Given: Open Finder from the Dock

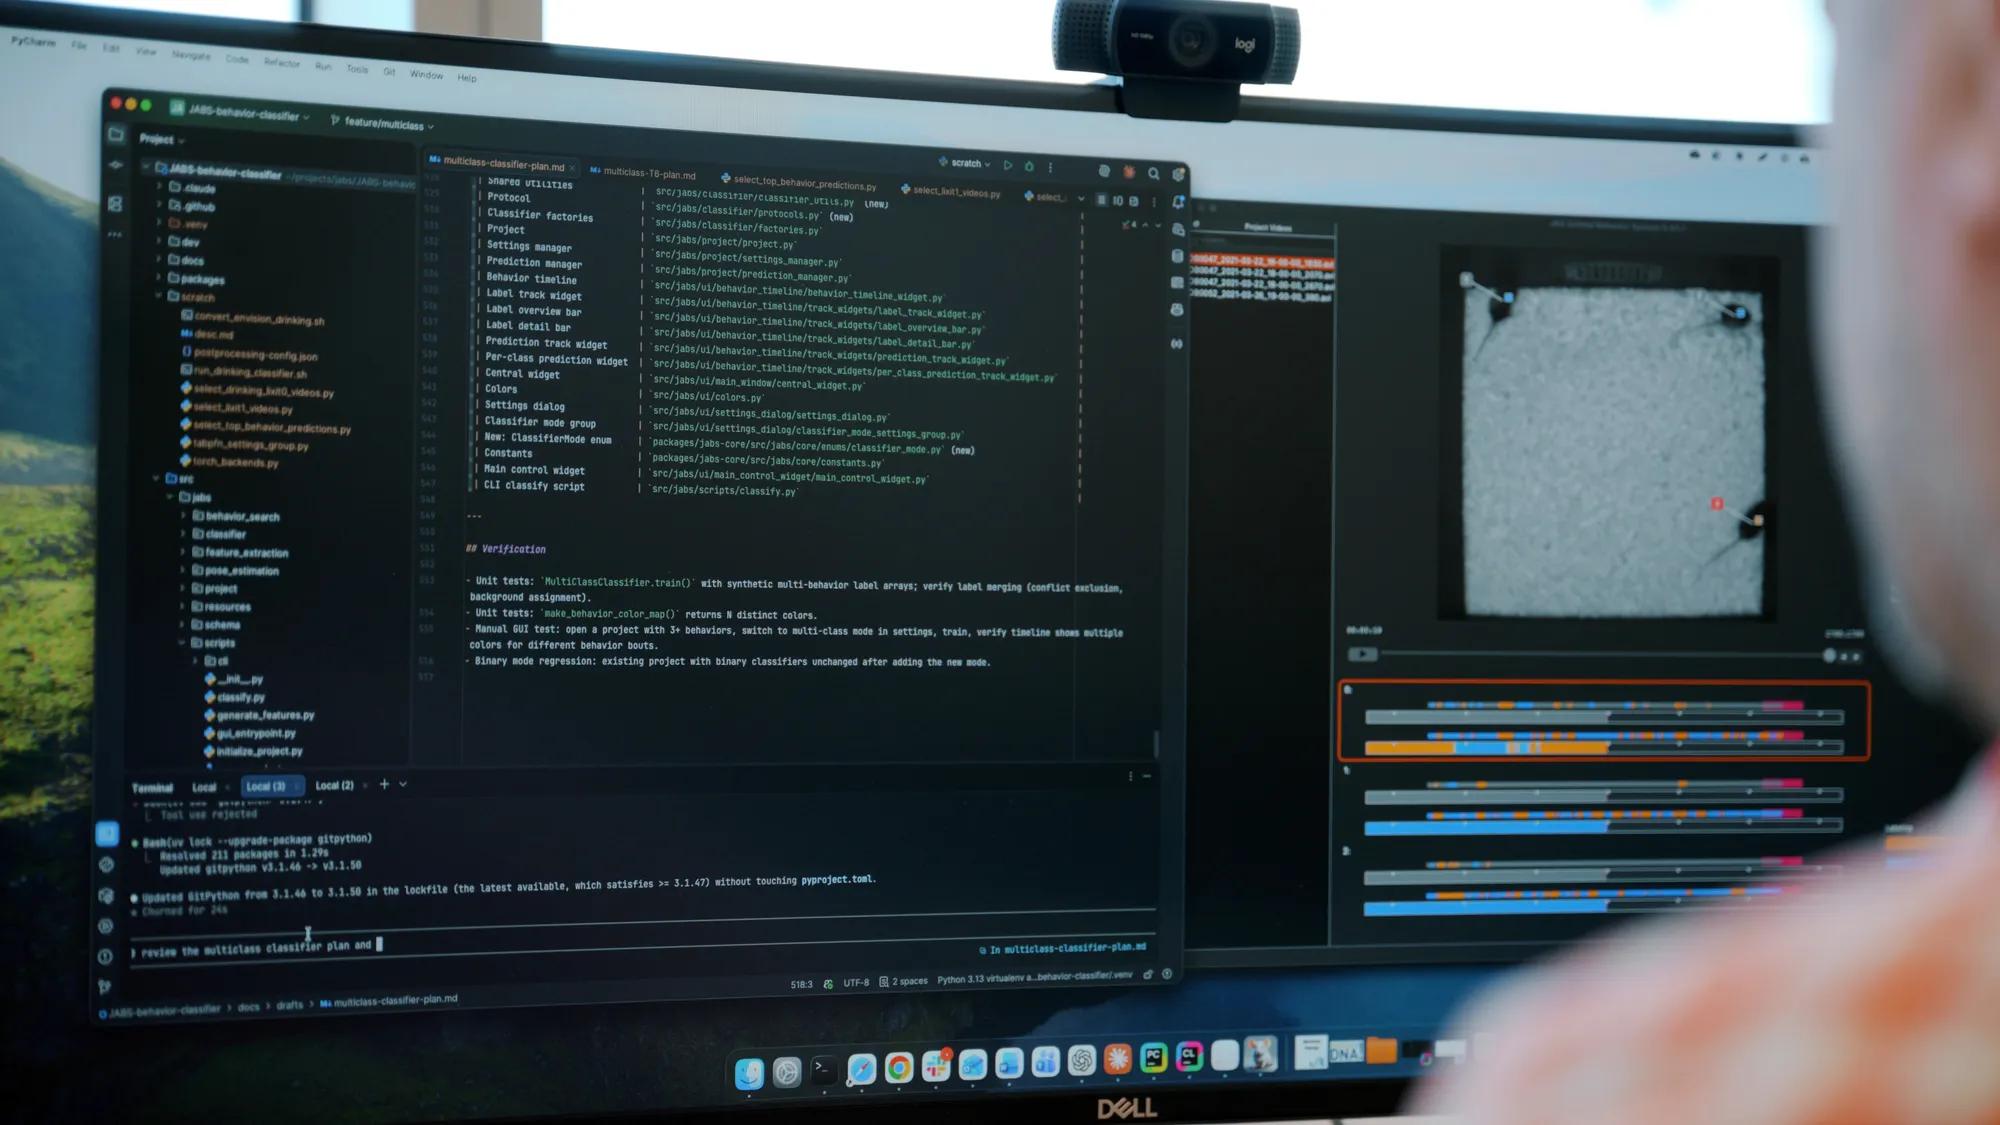Looking at the screenshot, I should pyautogui.click(x=749, y=1073).
